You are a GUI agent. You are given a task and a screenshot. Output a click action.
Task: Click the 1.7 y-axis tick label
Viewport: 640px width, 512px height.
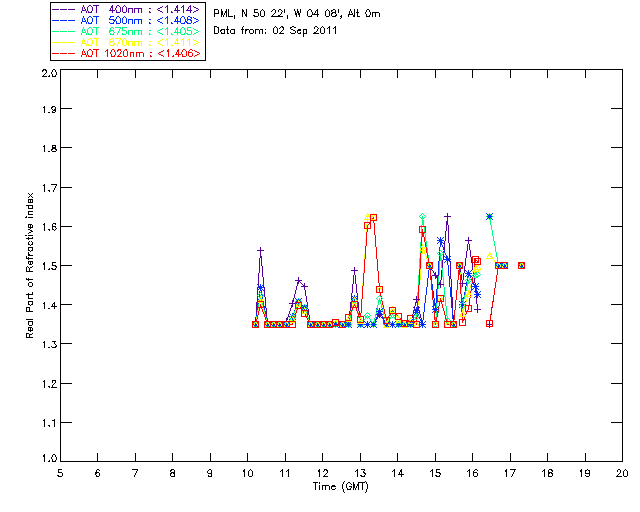[49, 188]
